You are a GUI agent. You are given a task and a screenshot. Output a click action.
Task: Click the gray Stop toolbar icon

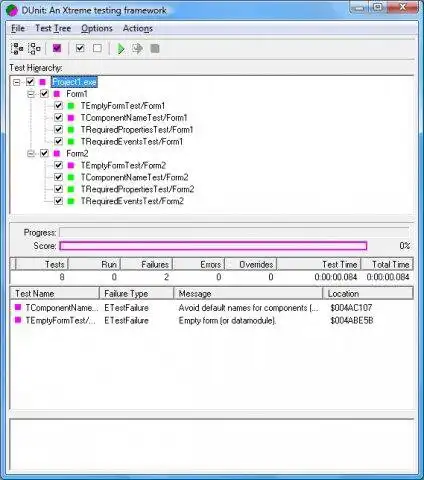(x=155, y=49)
